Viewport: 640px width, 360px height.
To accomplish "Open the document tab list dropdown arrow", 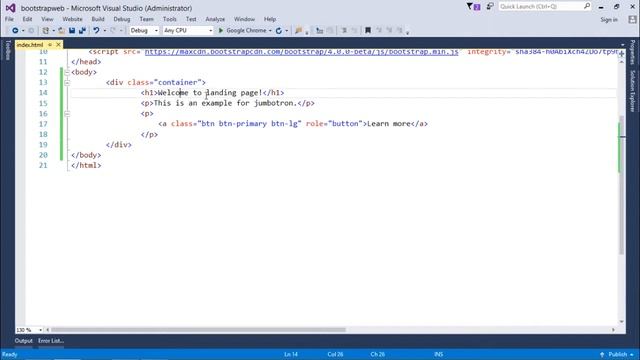I will pyautogui.click(x=622, y=44).
